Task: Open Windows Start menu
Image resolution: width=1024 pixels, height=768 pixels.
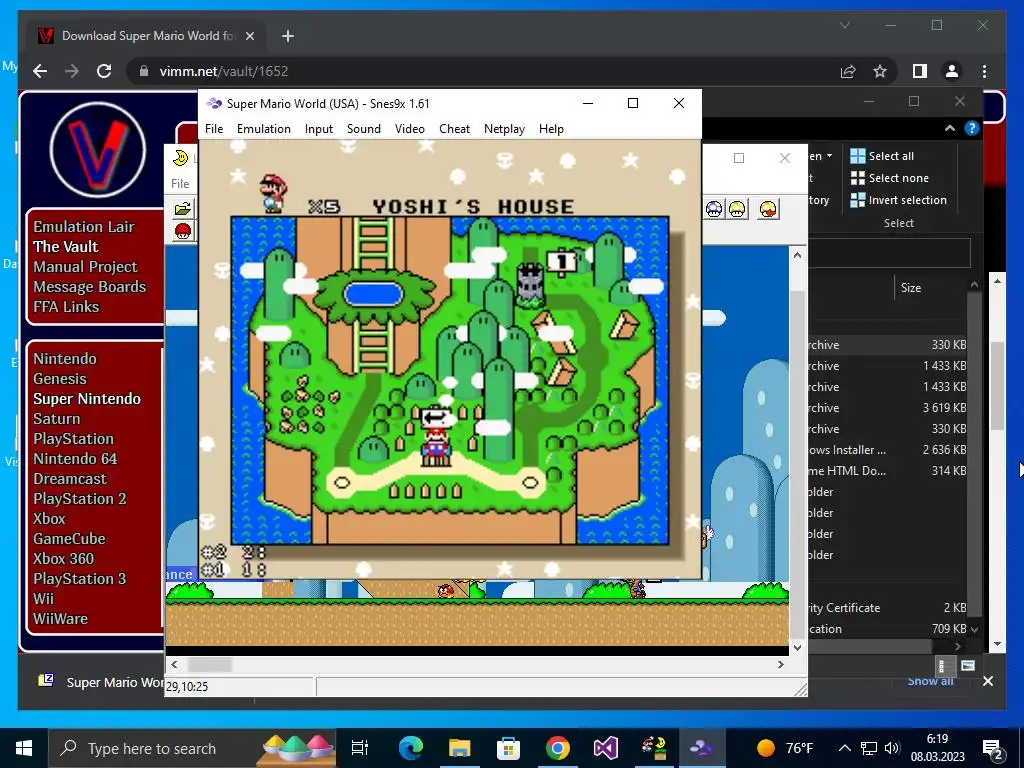Action: (24, 748)
